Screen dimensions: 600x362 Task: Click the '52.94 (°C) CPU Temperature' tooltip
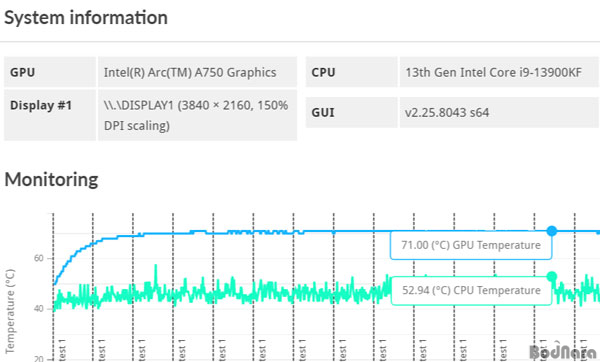coord(471,290)
